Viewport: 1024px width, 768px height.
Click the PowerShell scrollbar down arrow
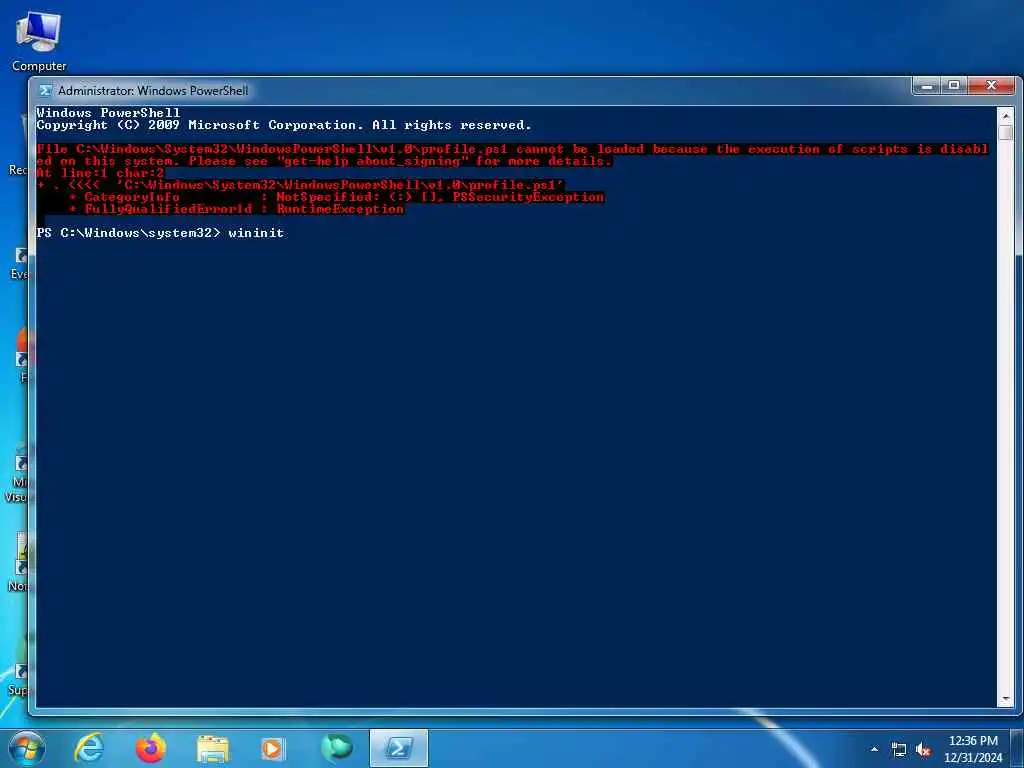1006,699
